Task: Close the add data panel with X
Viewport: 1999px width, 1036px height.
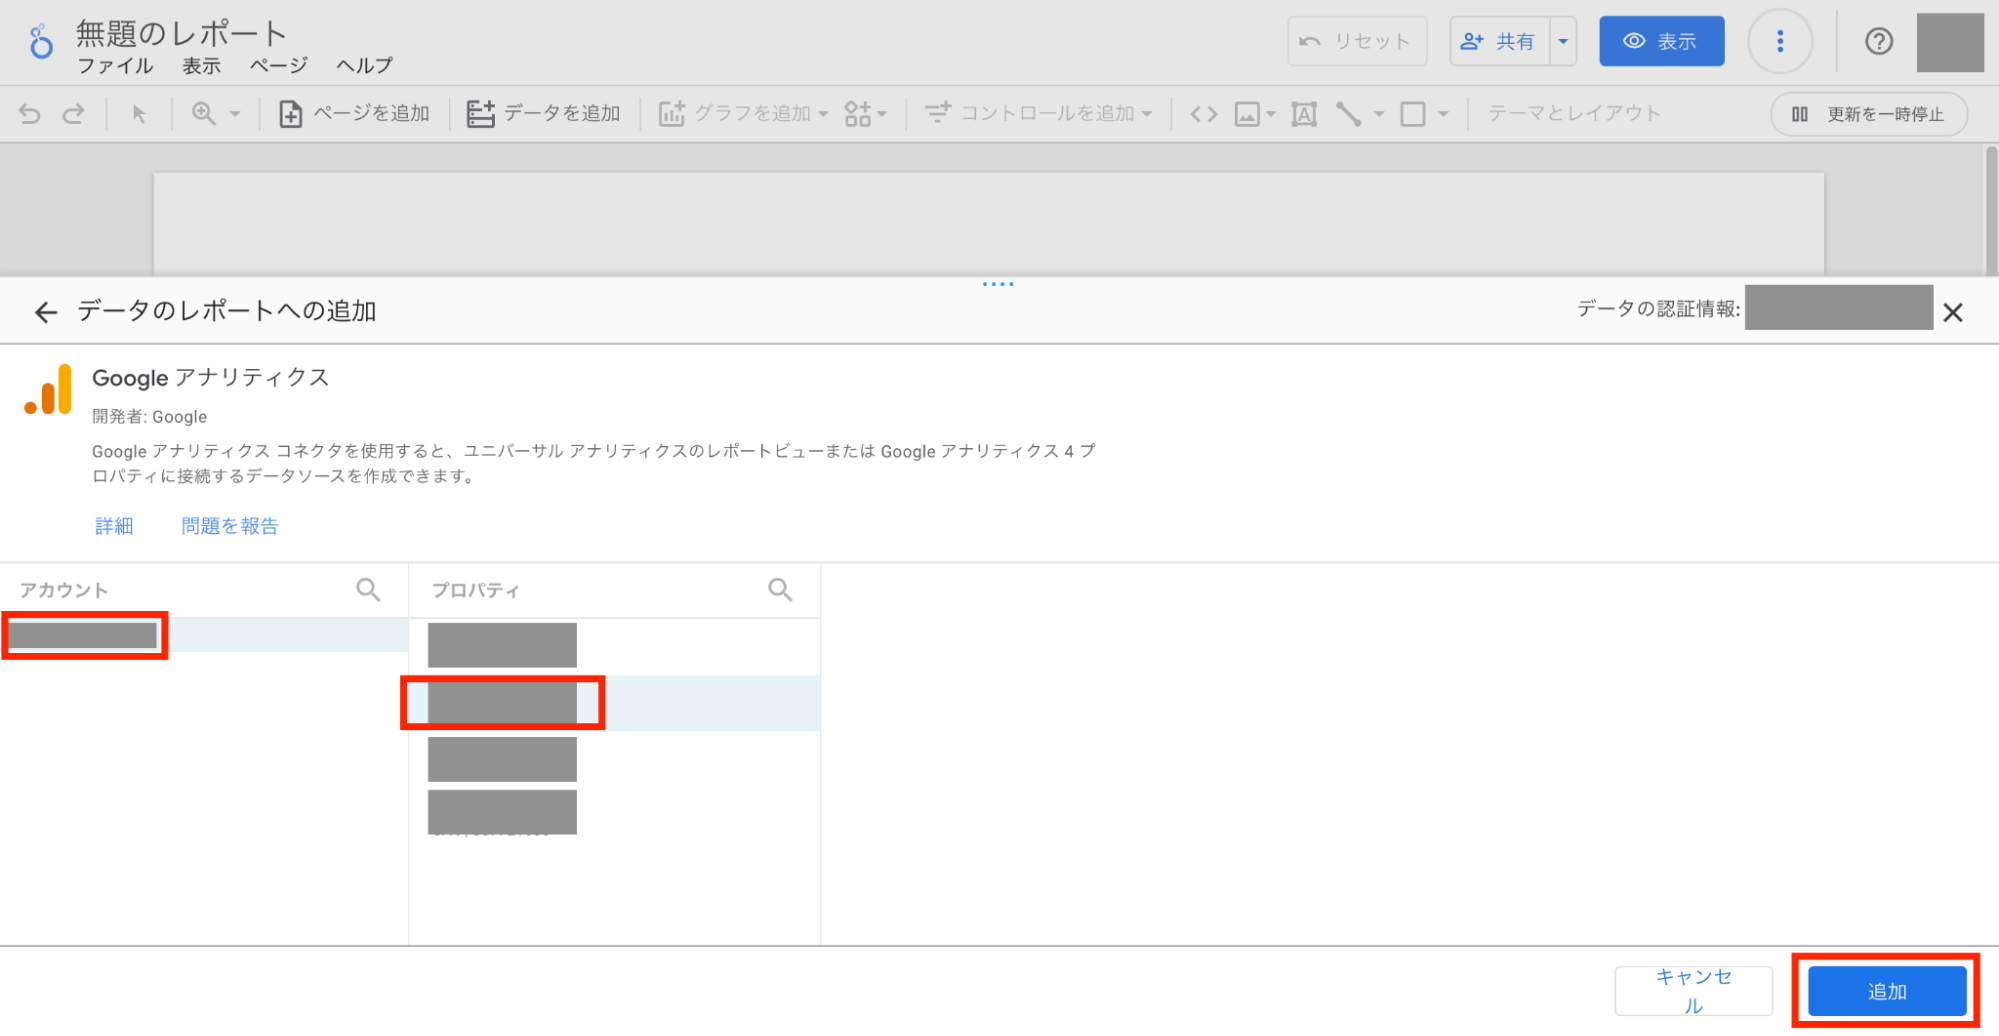Action: [x=1952, y=312]
